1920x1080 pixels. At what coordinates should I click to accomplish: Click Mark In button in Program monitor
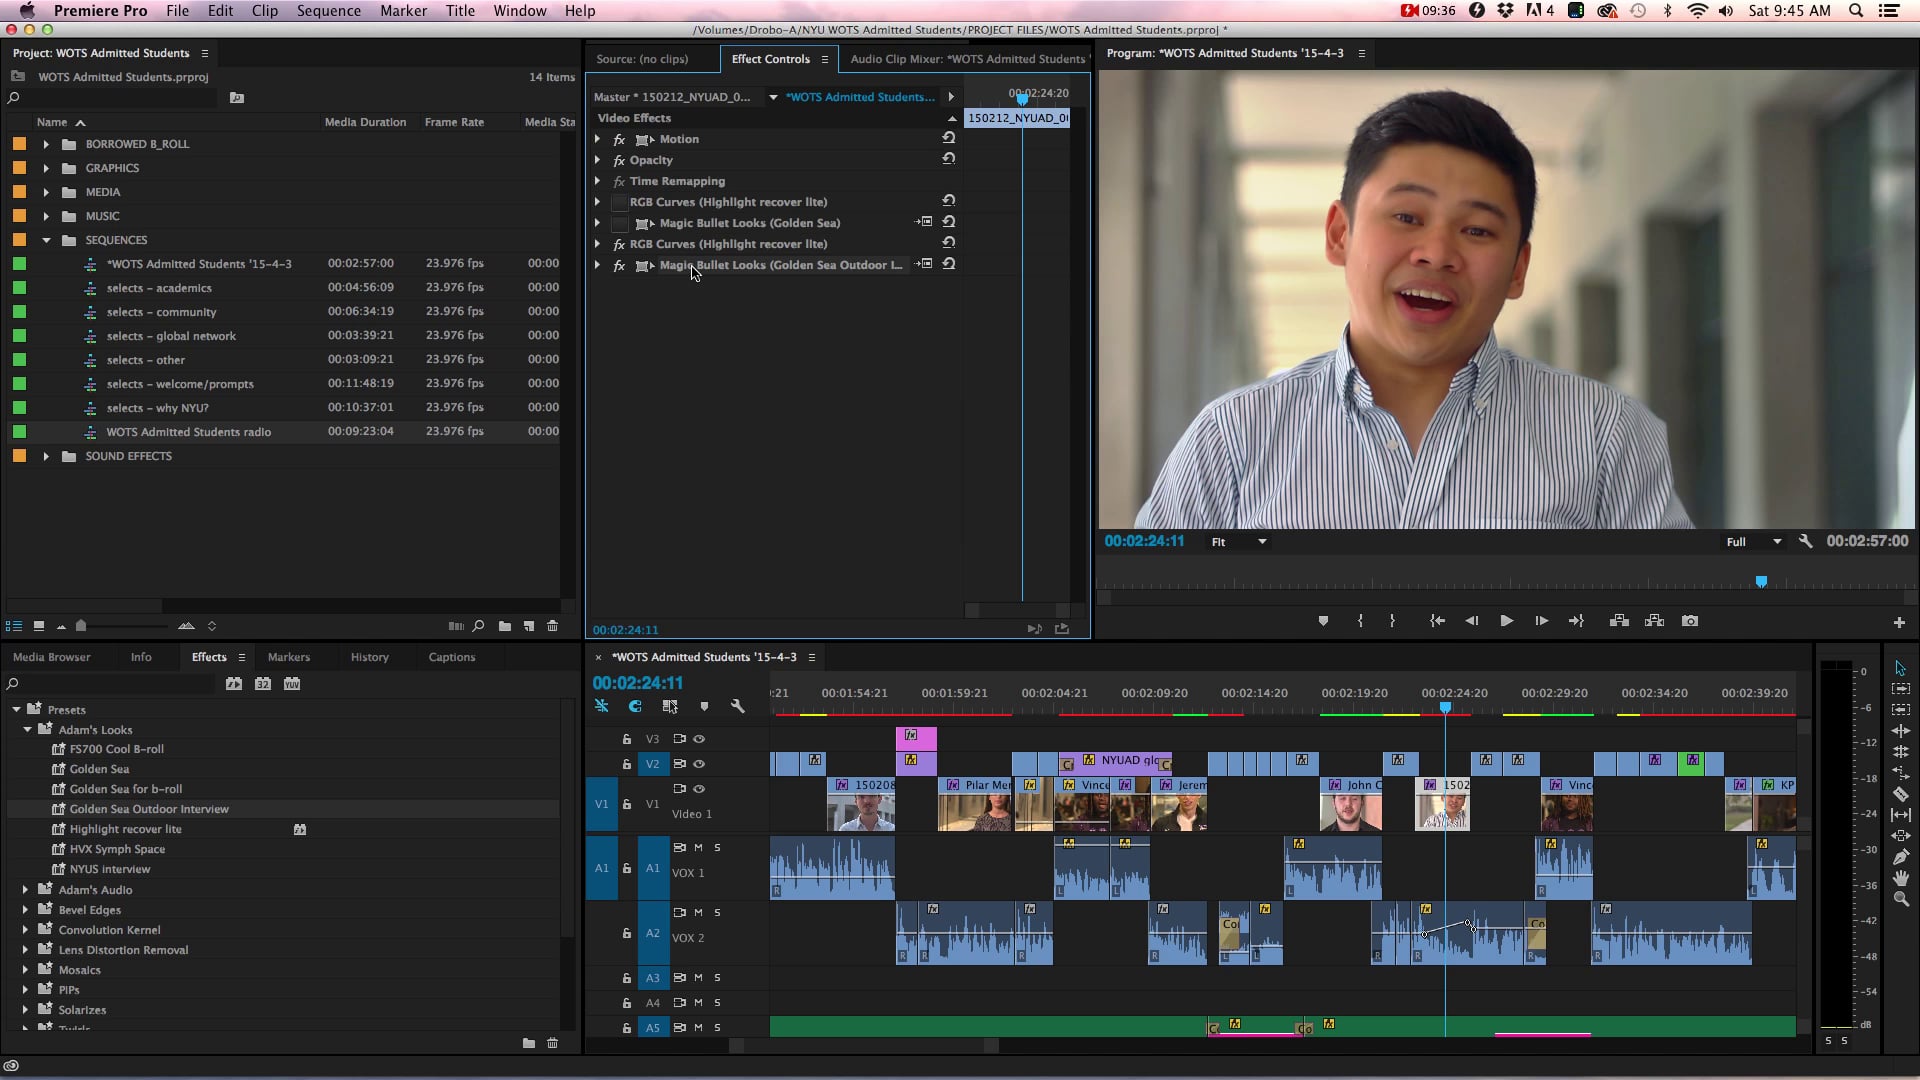[1360, 621]
